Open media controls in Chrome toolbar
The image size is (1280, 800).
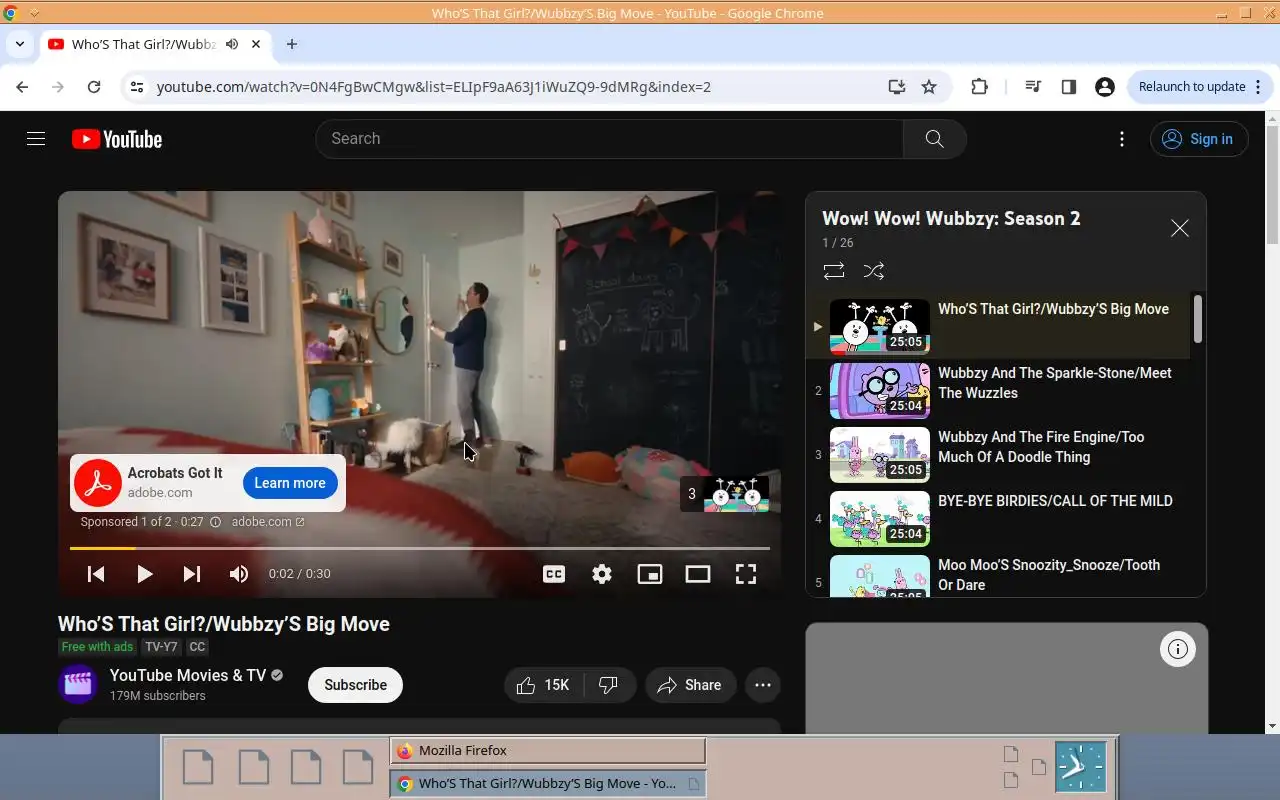pyautogui.click(x=1034, y=87)
